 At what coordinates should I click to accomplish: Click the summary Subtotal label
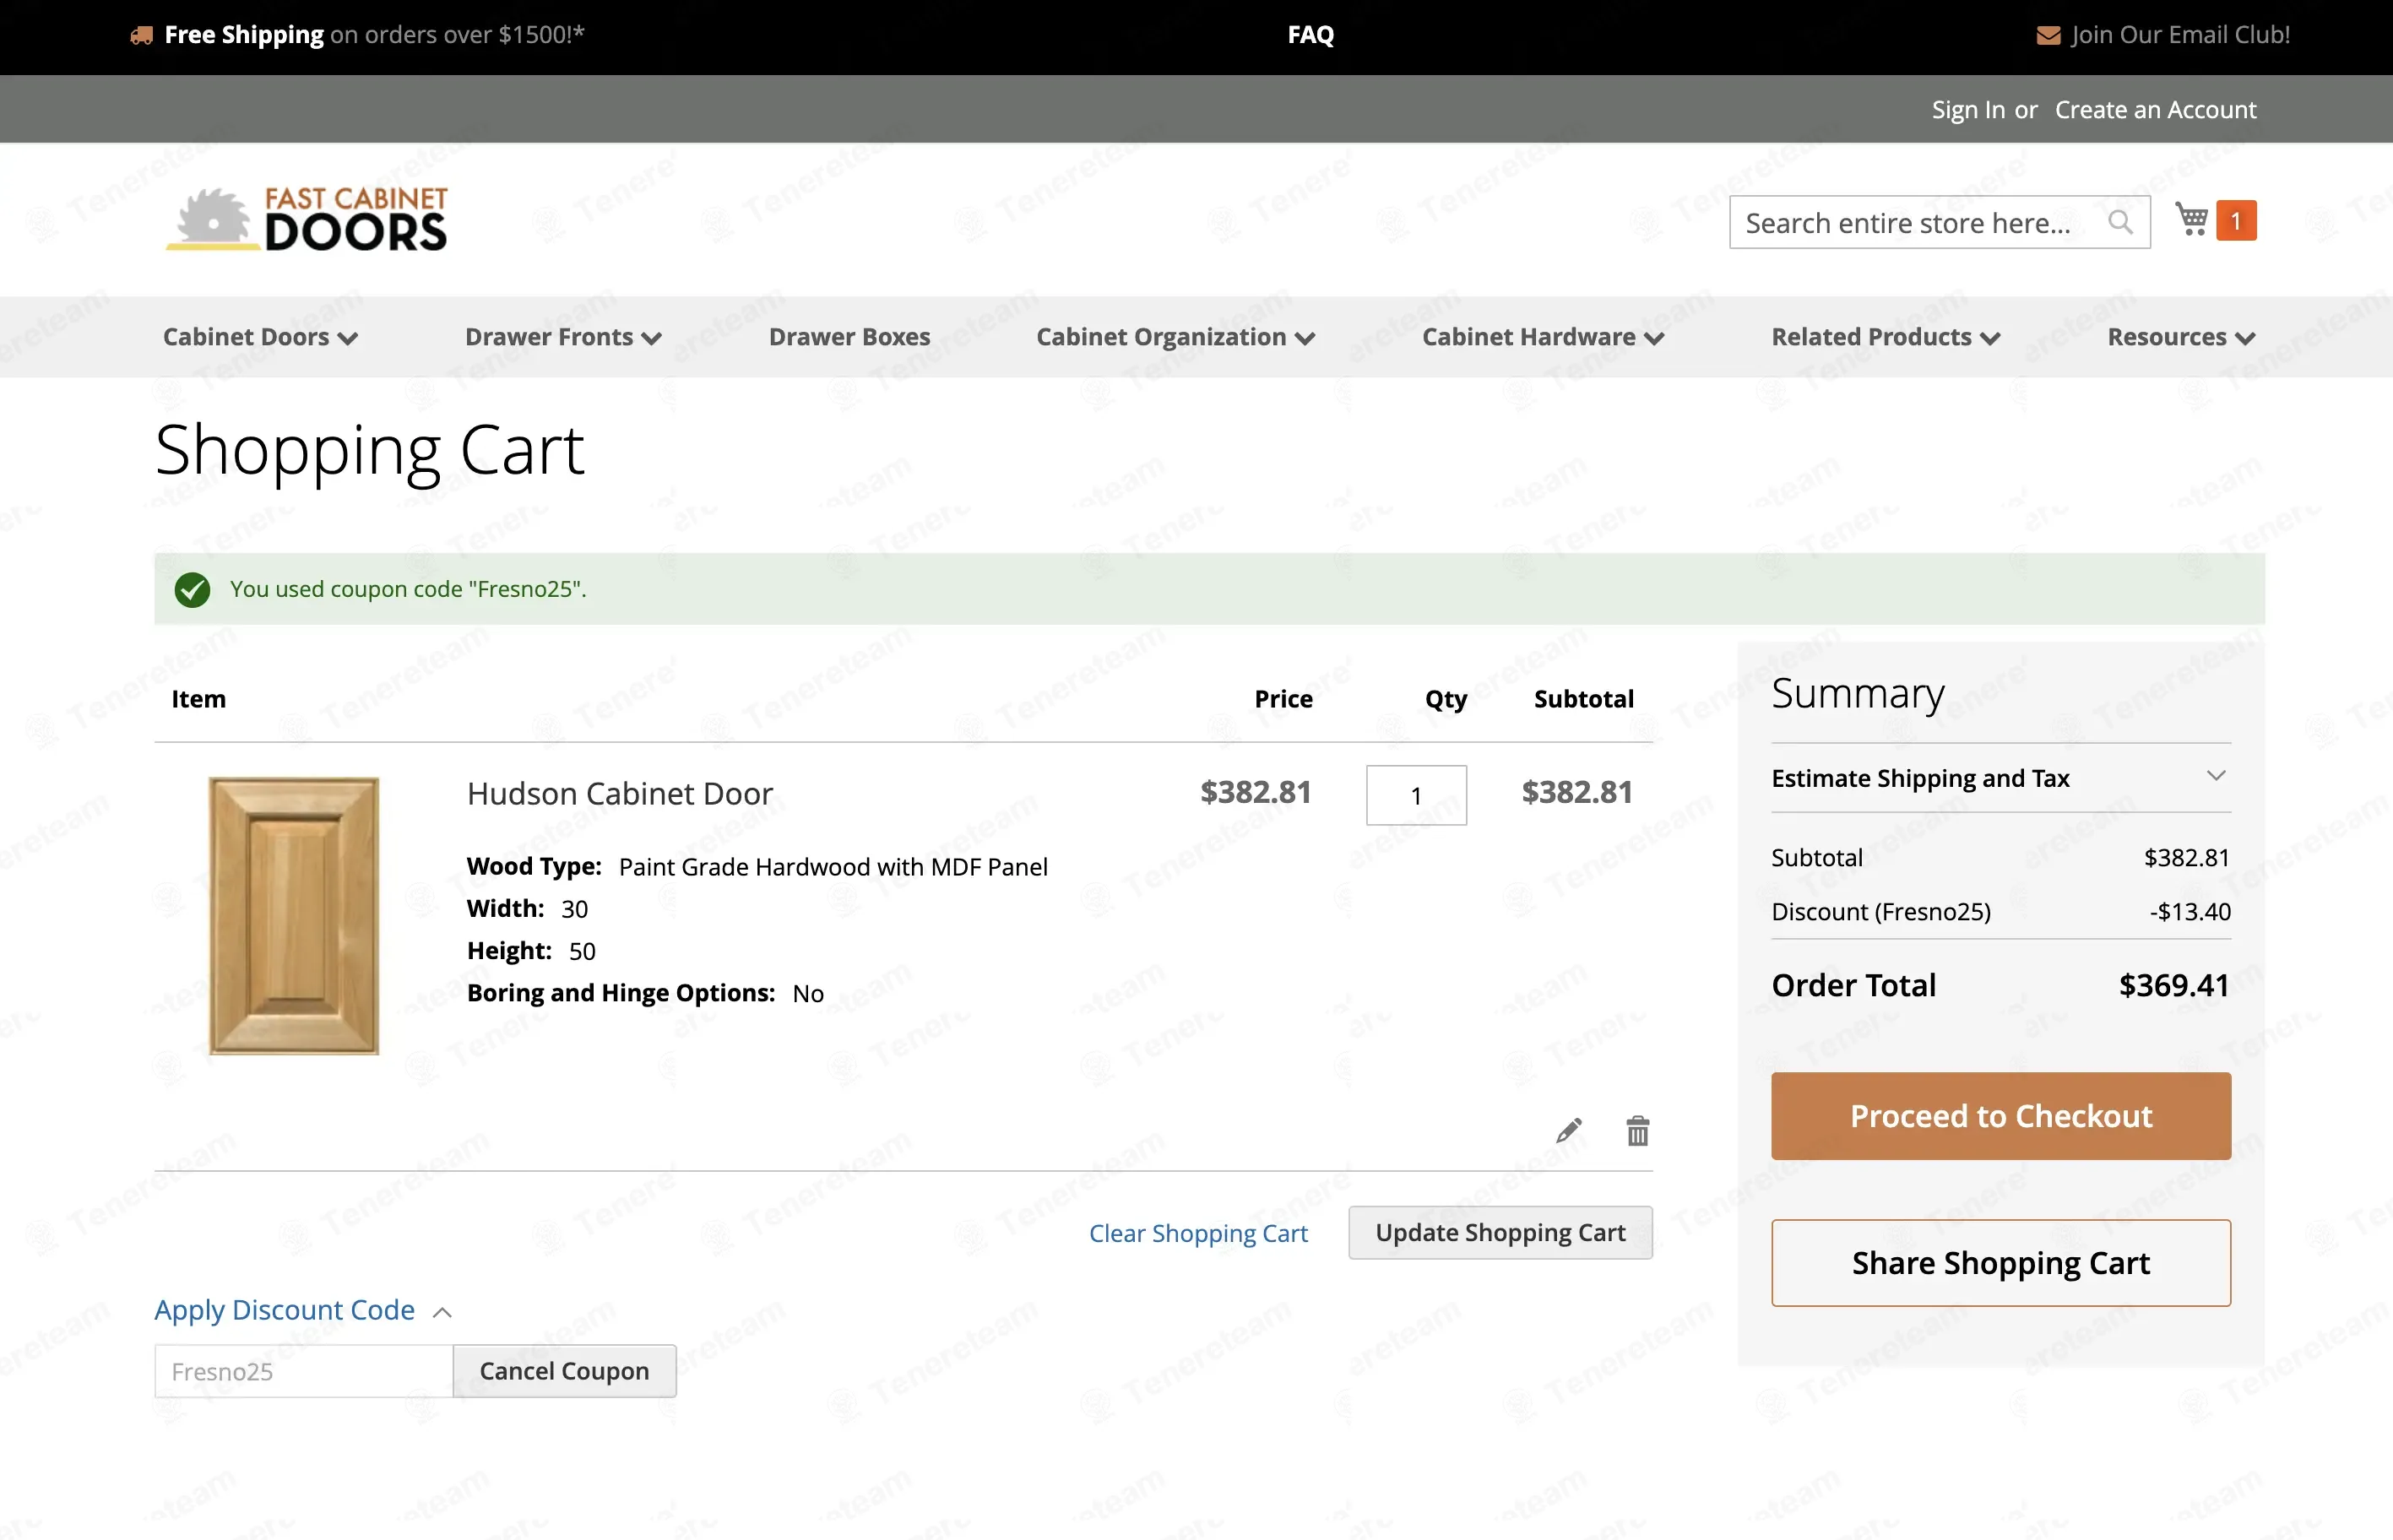tap(1816, 858)
